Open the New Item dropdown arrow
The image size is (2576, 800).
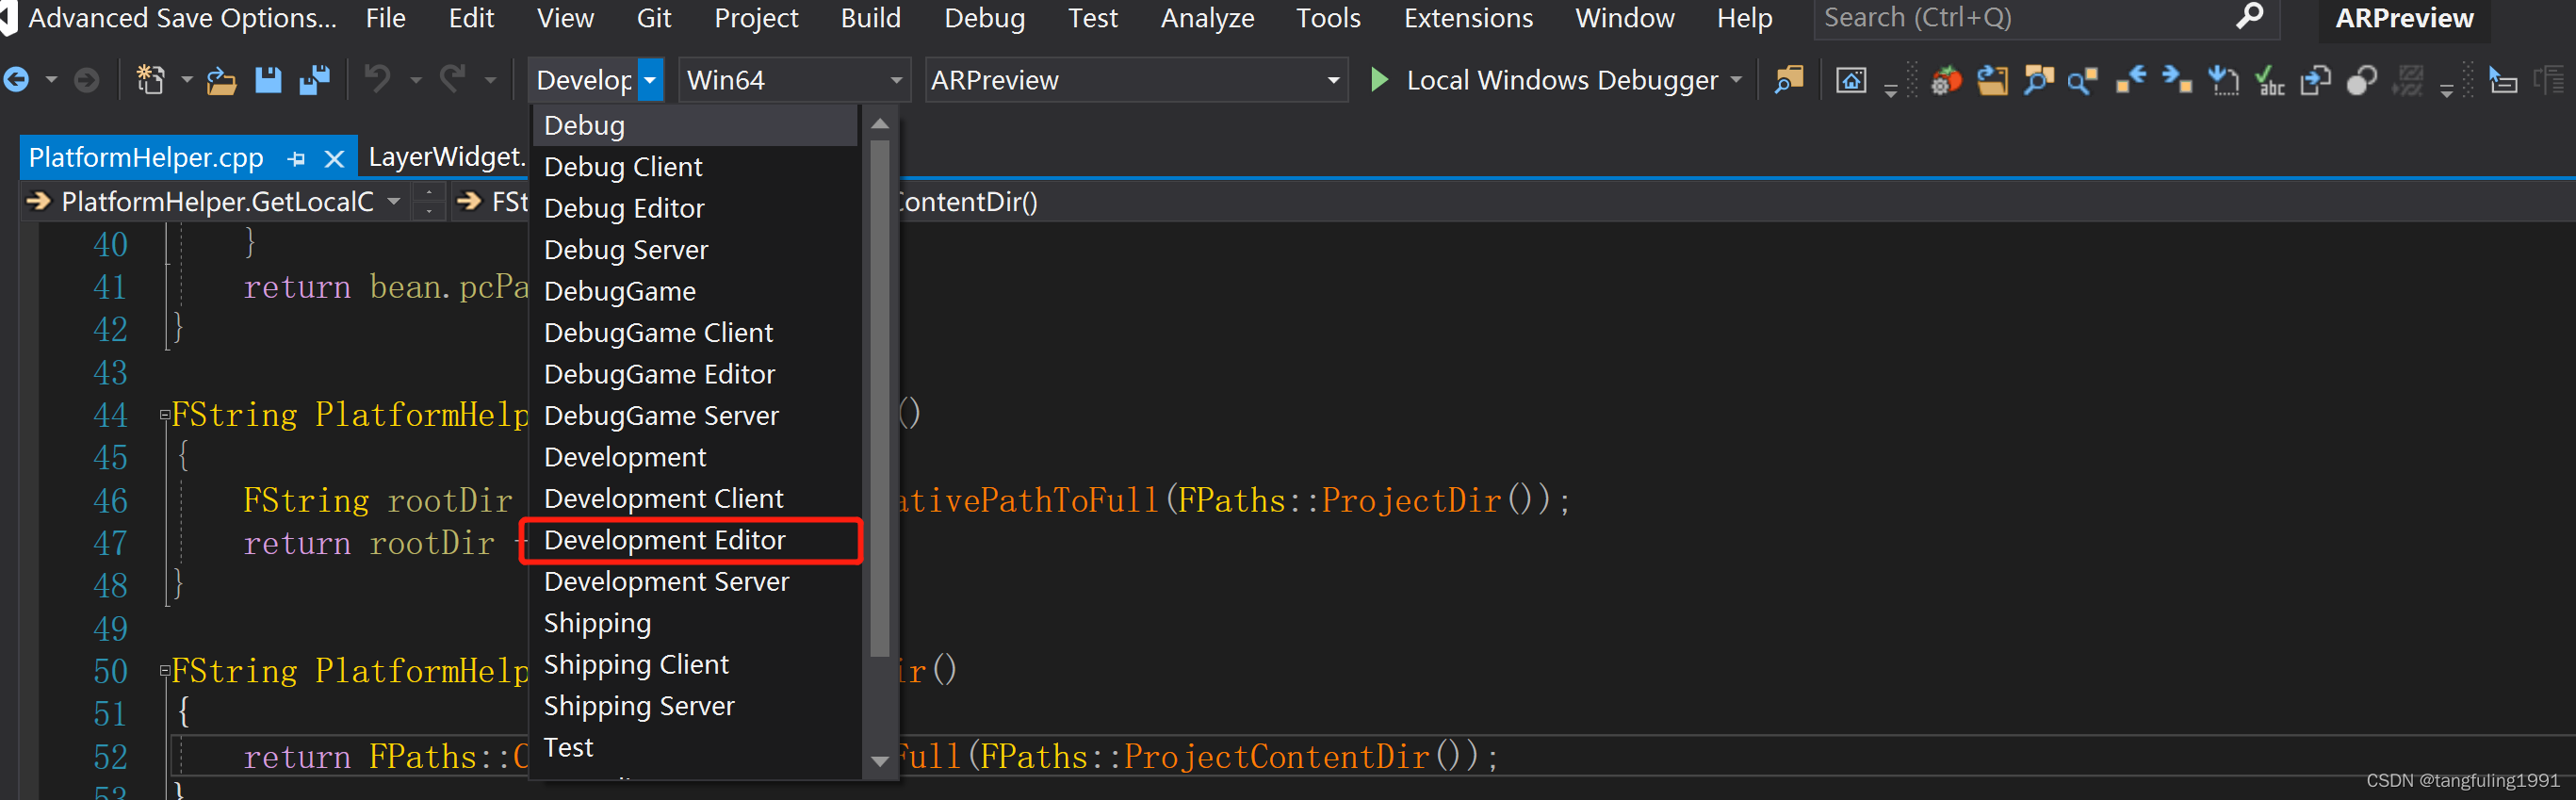(186, 80)
